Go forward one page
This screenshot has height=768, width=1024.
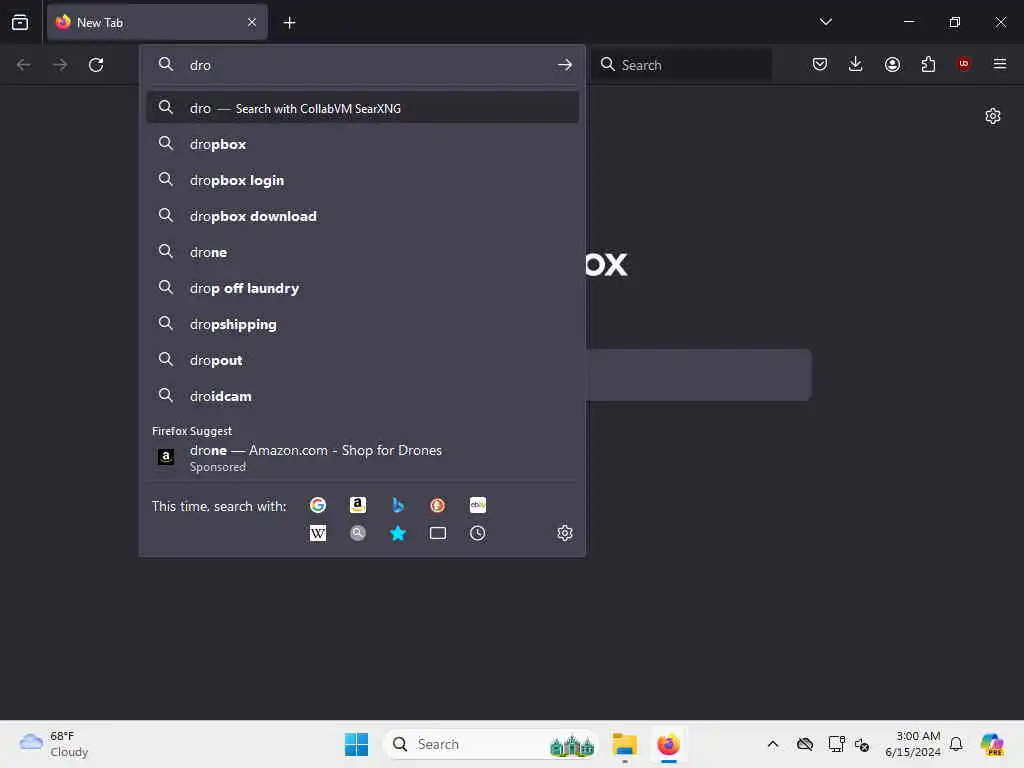tap(60, 65)
